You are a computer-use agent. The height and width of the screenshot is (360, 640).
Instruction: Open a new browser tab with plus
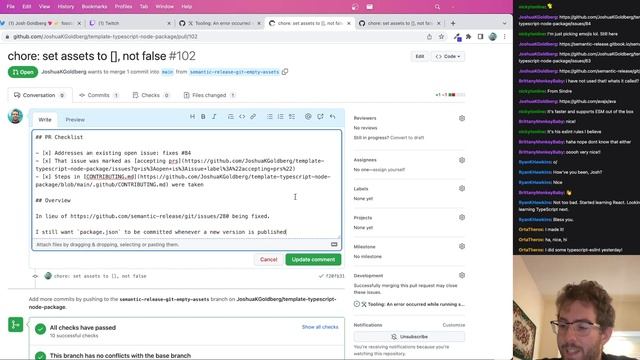[x=453, y=23]
